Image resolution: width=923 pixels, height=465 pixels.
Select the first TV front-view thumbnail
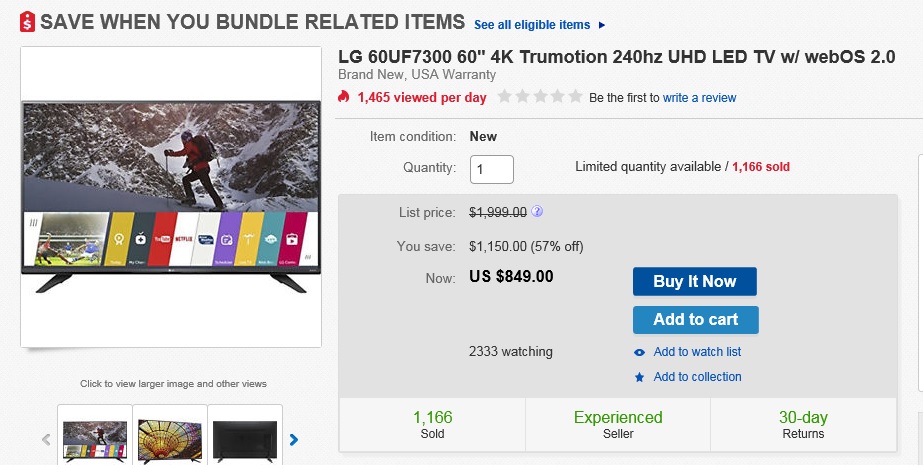(95, 437)
